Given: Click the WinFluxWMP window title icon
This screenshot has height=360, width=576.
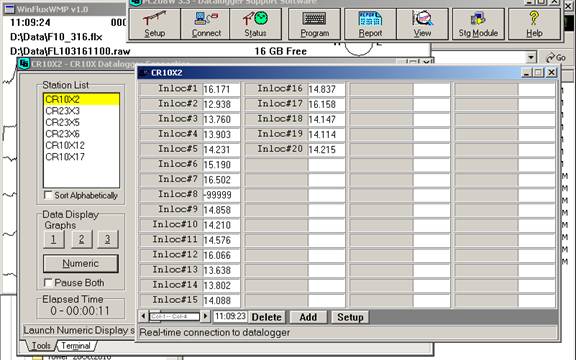Looking at the screenshot, I should [9, 9].
